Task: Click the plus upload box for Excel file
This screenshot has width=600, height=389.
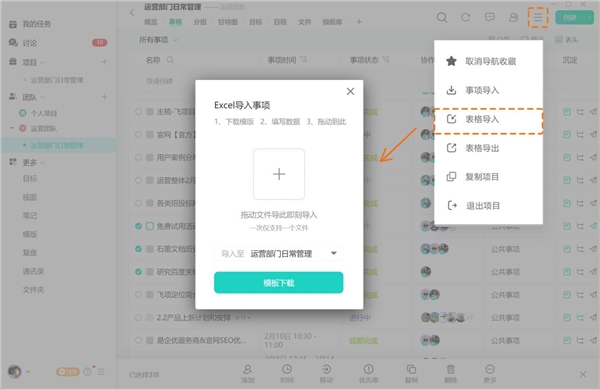Action: 279,174
